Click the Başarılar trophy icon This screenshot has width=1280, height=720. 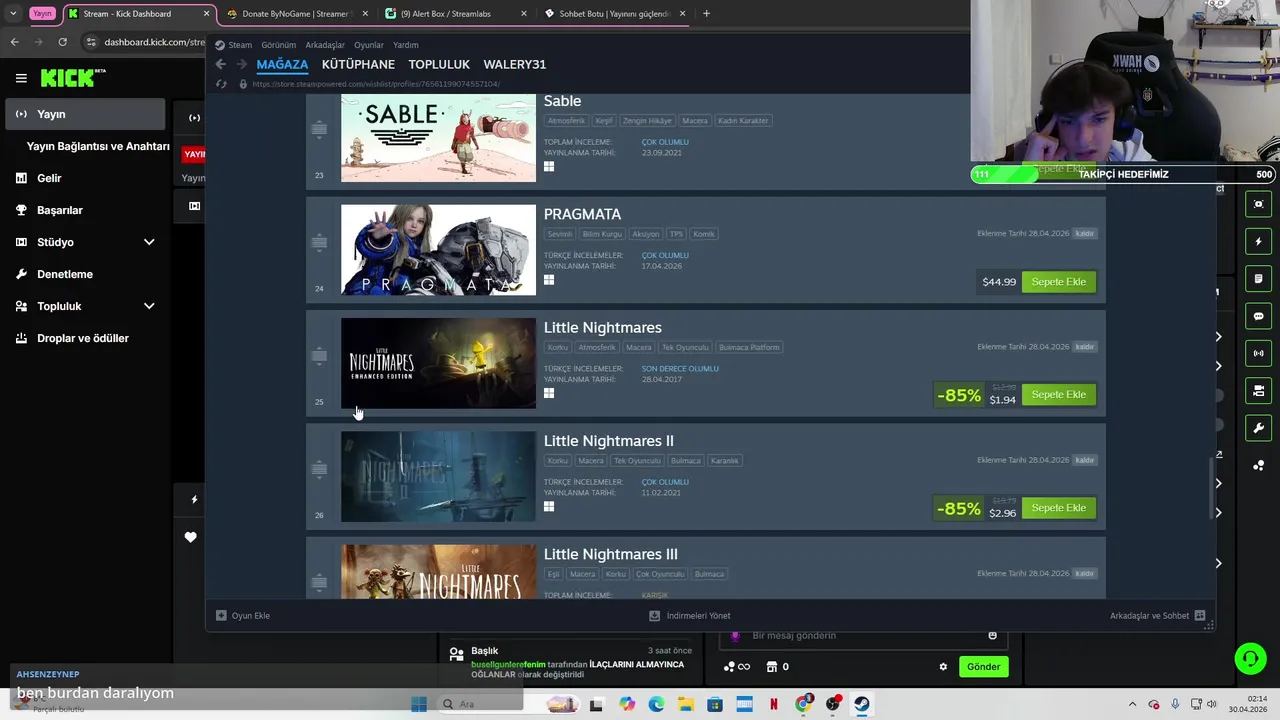click(21, 210)
